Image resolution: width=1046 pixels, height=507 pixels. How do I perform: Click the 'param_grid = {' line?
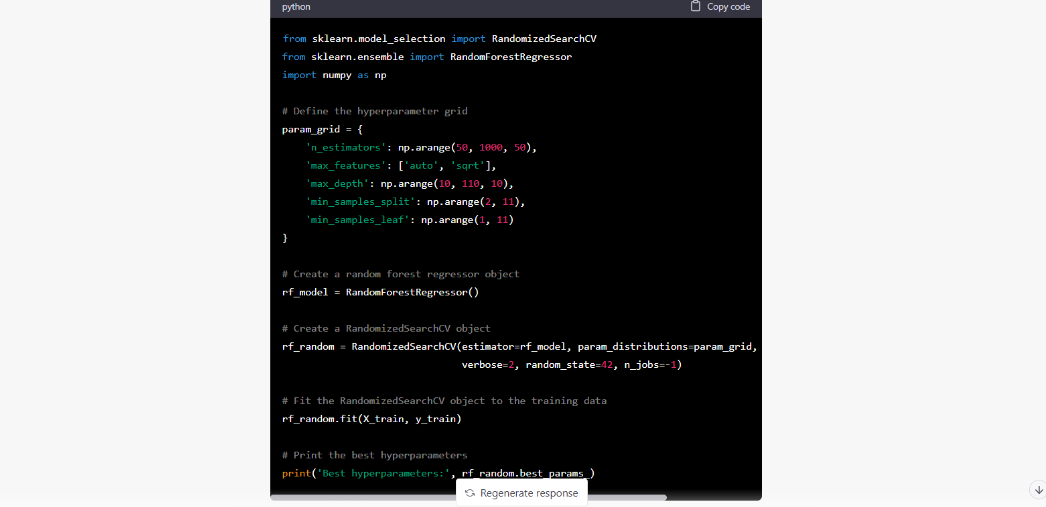(322, 129)
